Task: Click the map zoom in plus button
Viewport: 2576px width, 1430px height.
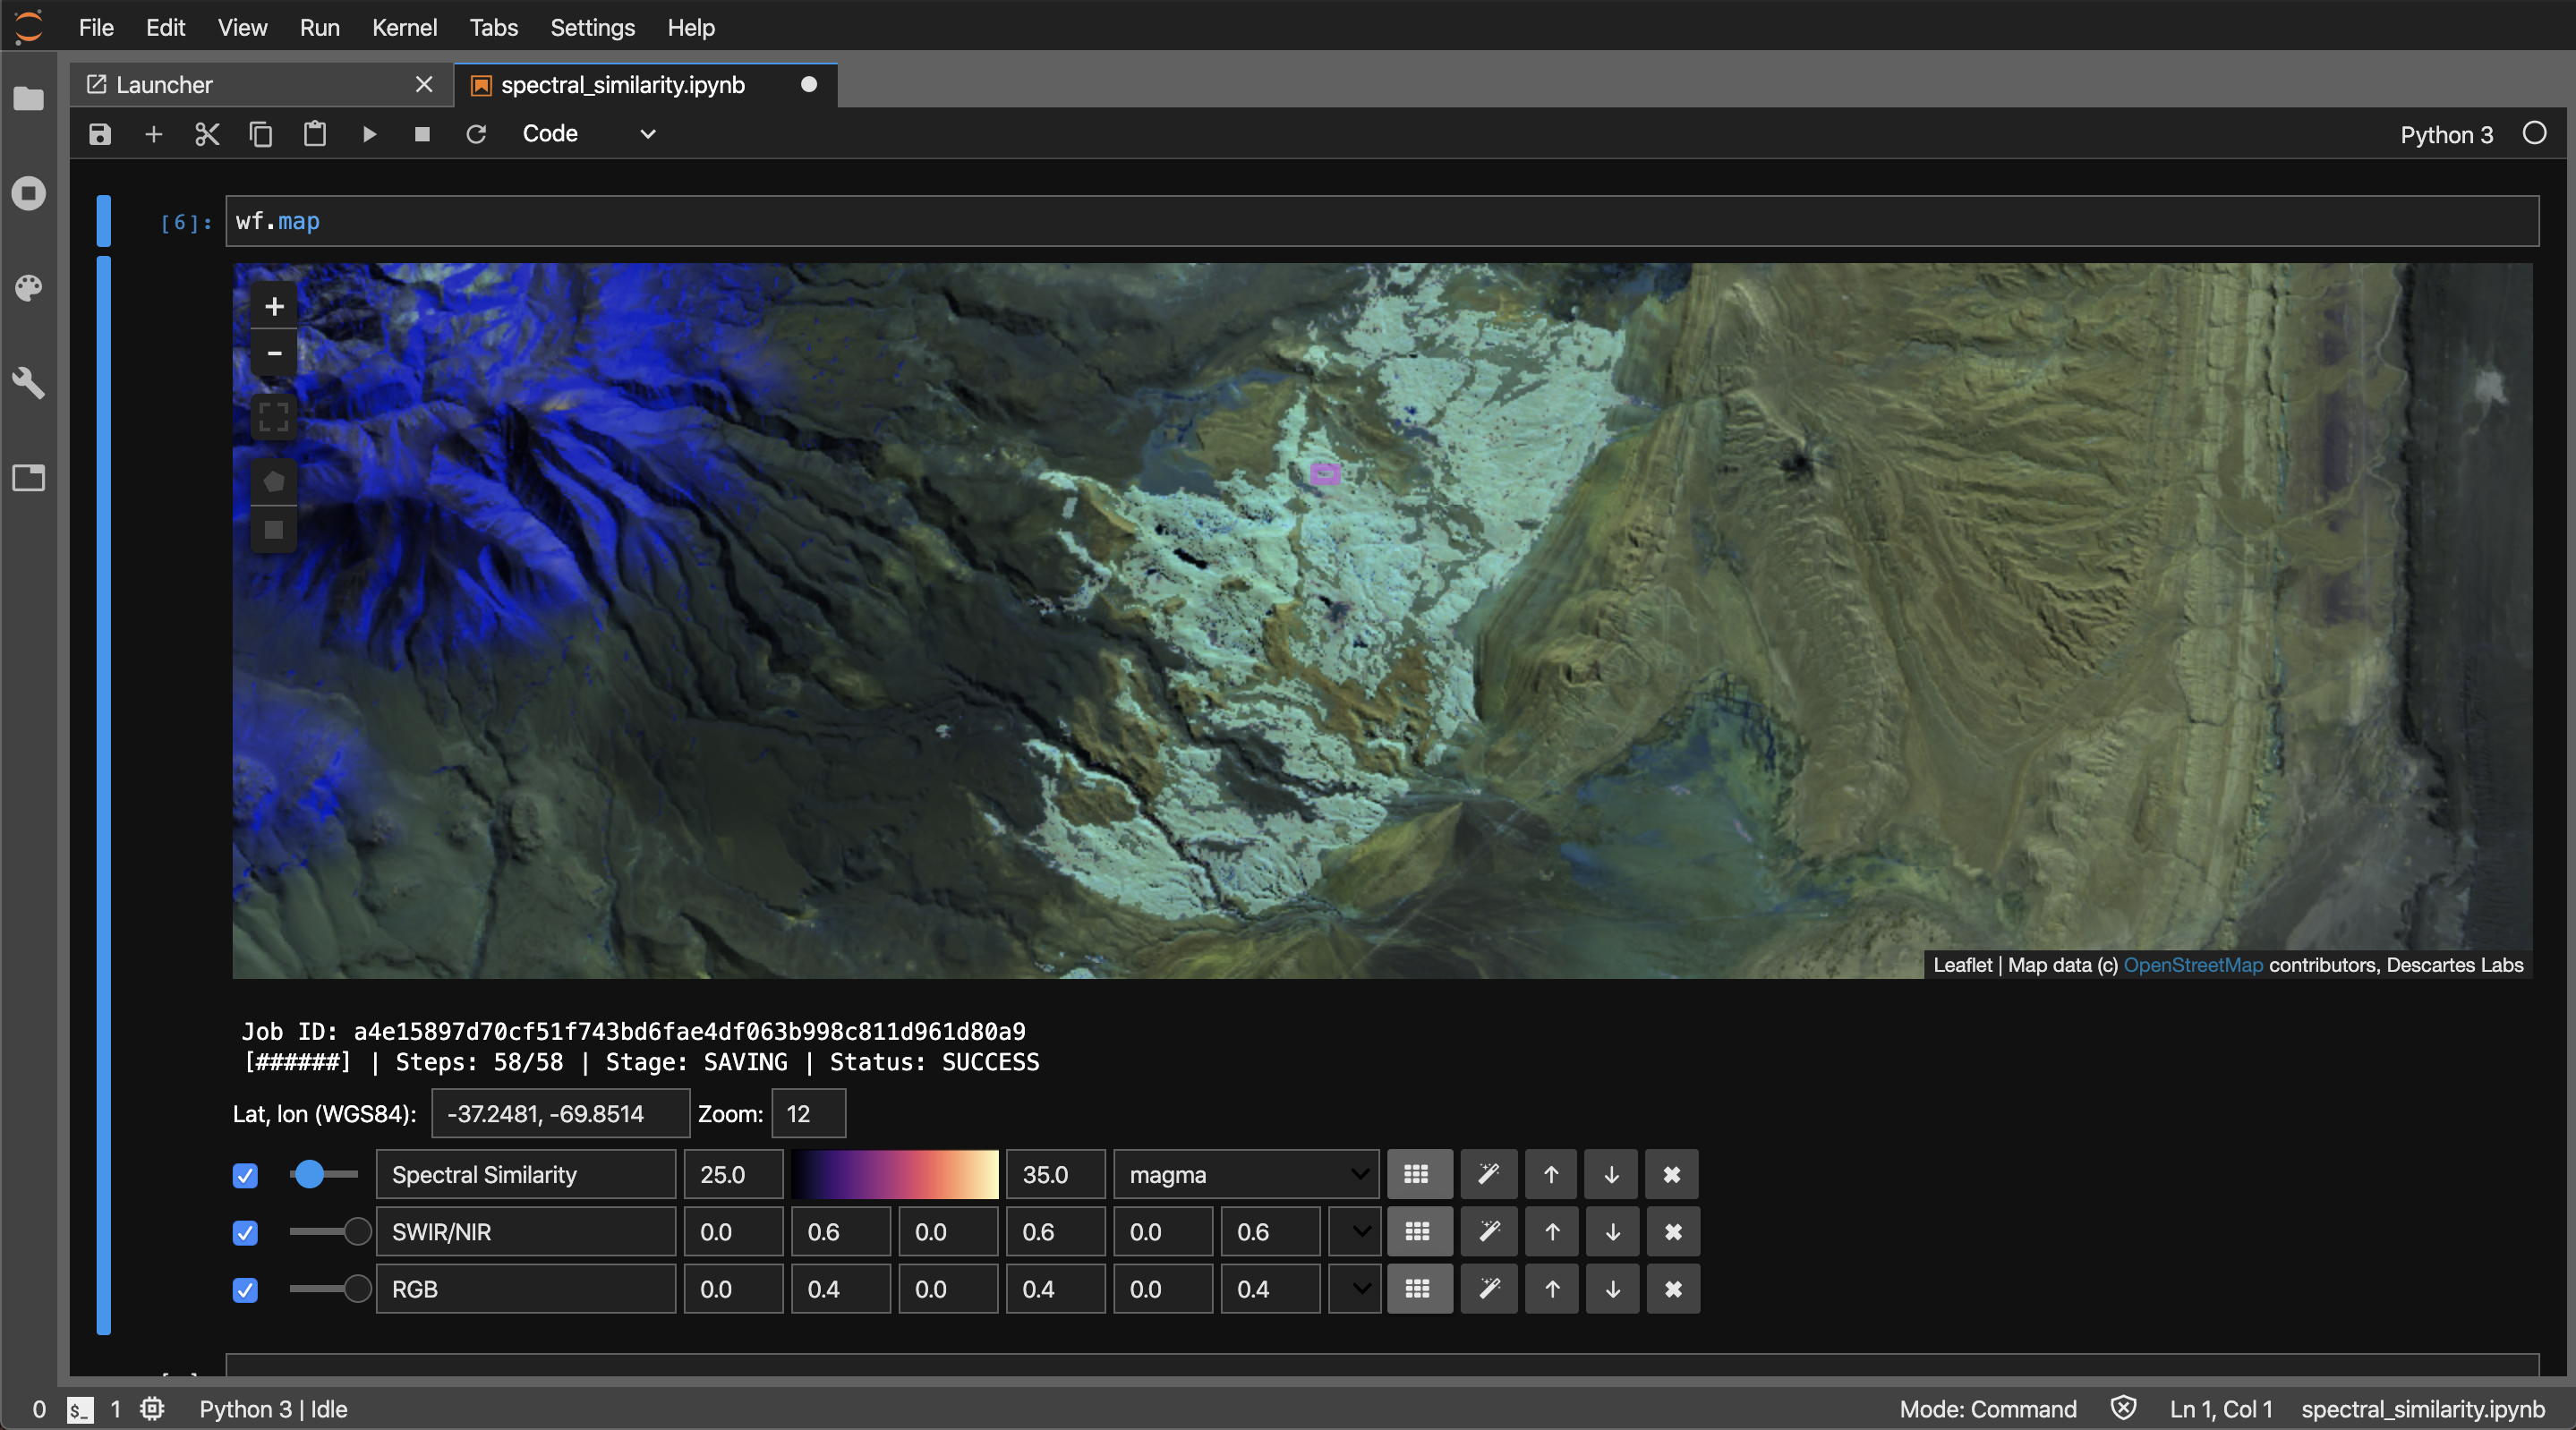Action: (x=274, y=306)
